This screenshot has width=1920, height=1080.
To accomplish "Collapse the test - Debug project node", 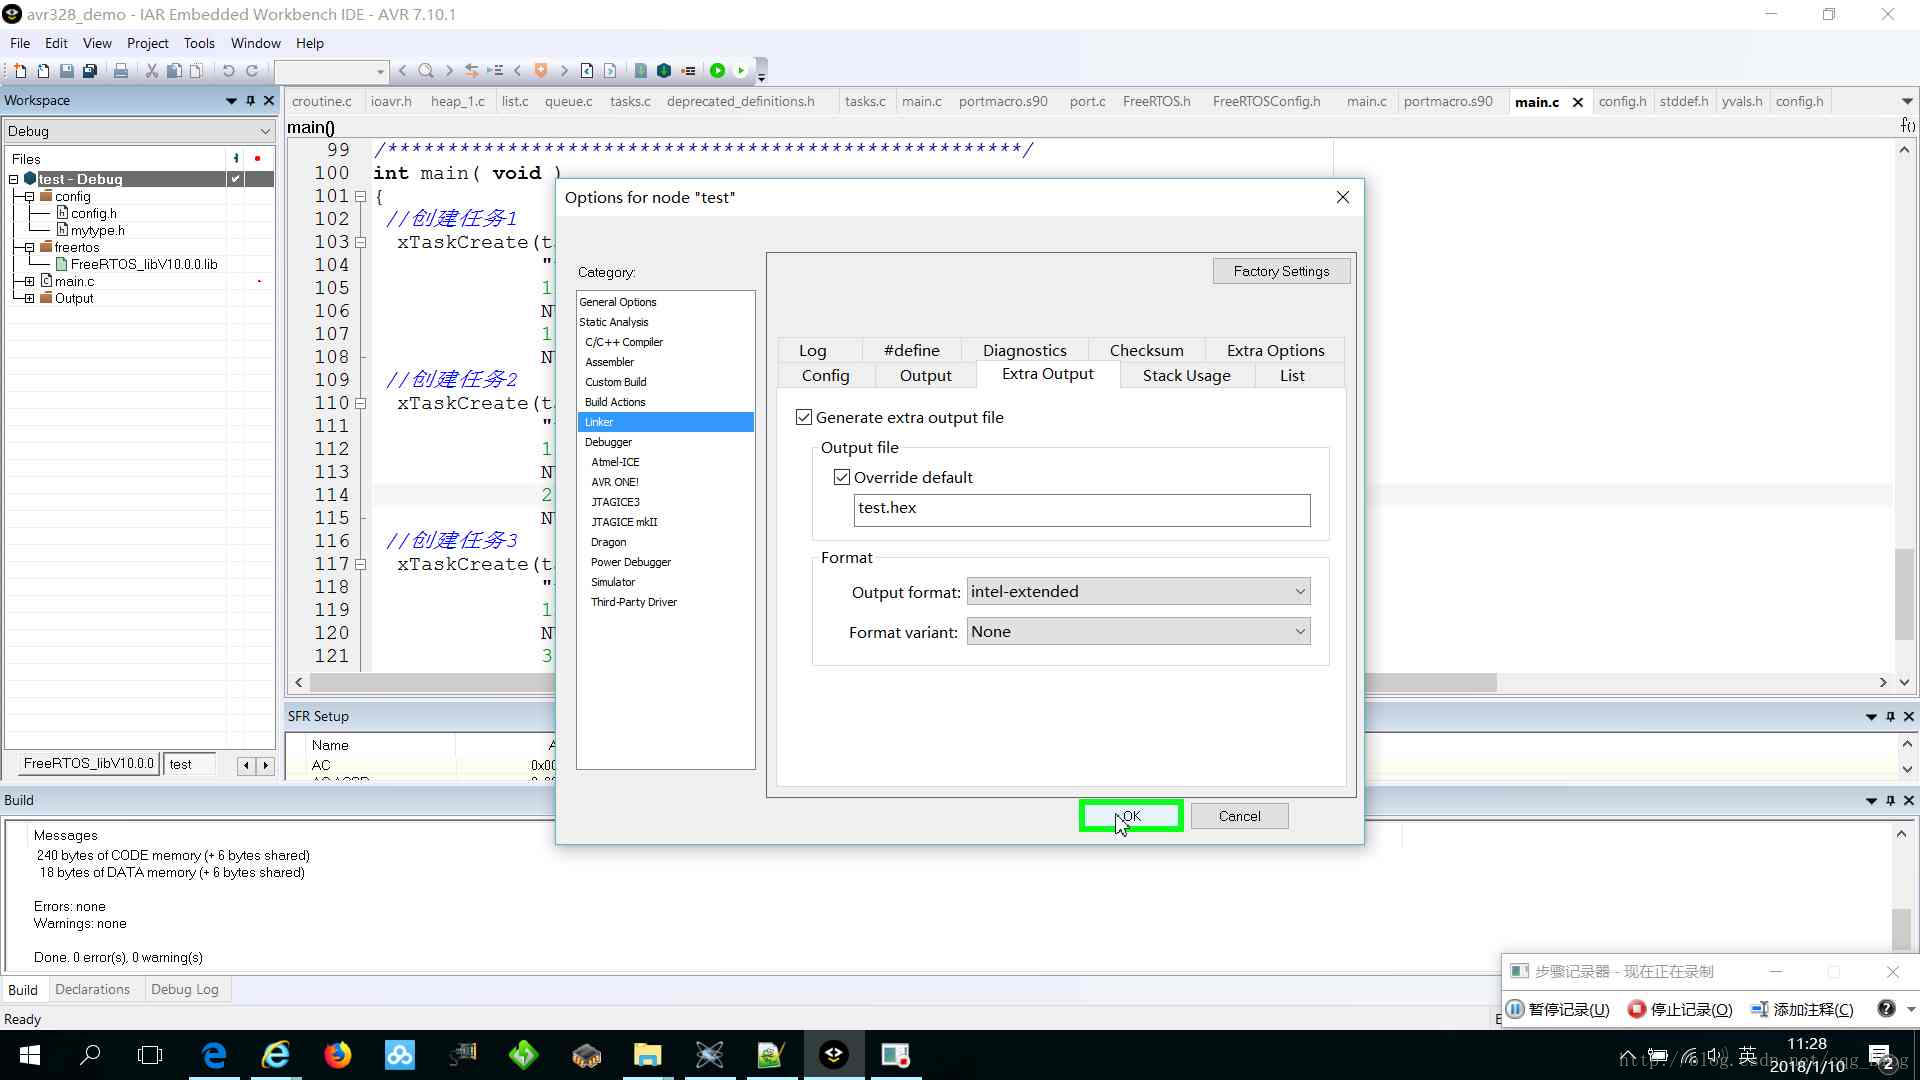I will 14,180.
